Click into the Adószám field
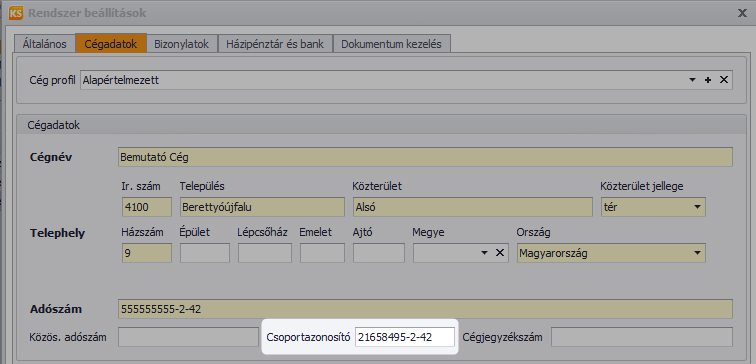The height and width of the screenshot is (364, 756). (x=425, y=309)
